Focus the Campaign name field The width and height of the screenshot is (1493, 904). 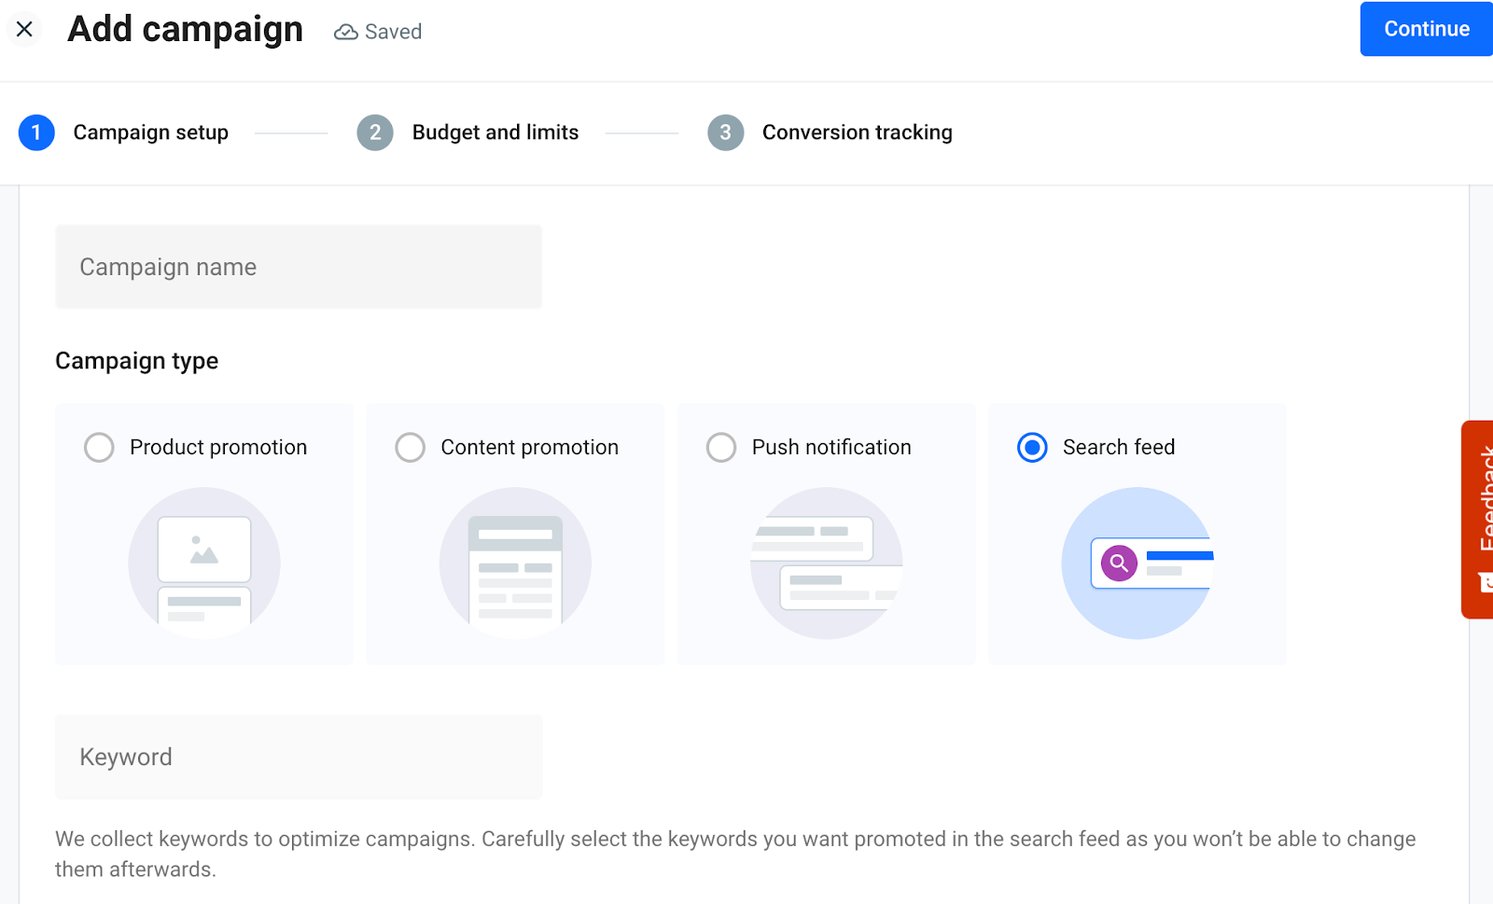coord(298,267)
